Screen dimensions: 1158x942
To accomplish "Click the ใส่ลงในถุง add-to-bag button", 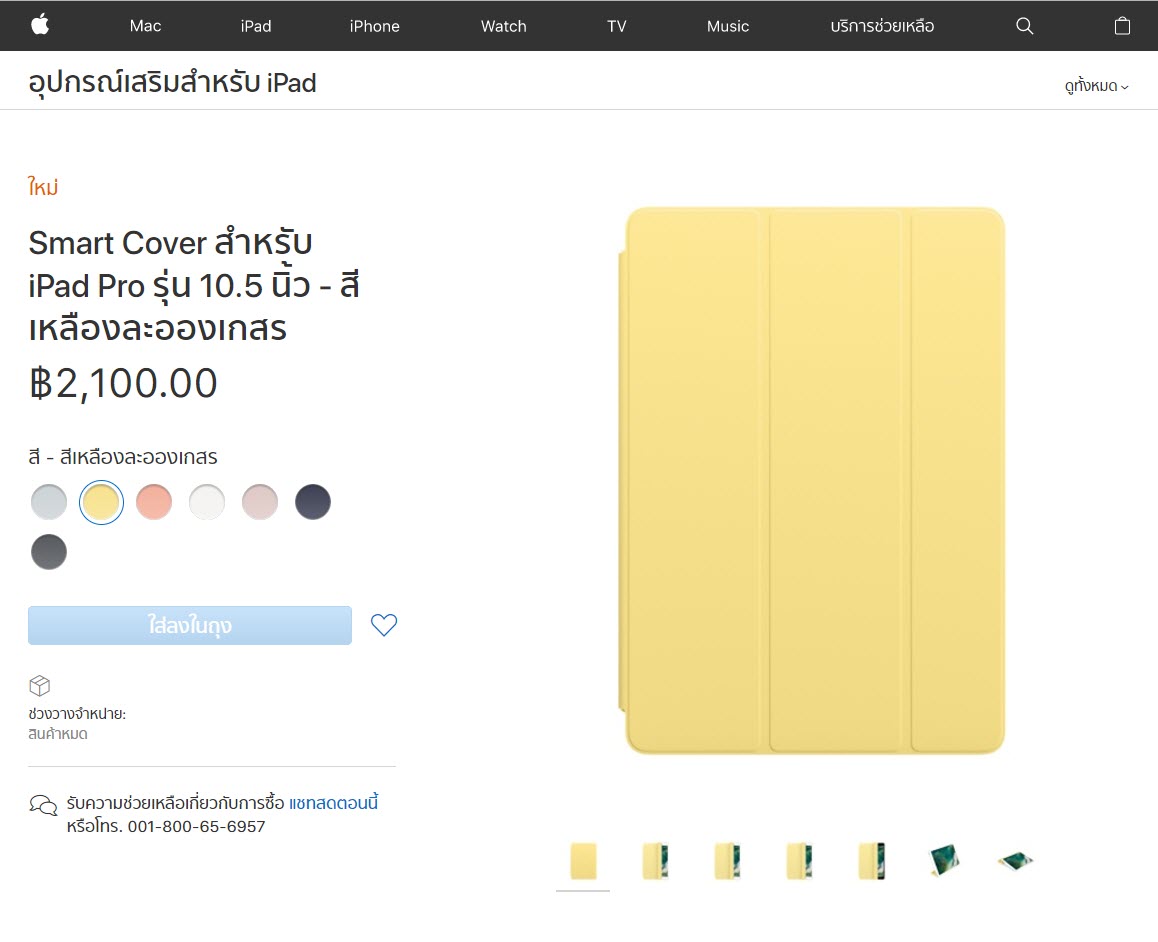I will pos(189,624).
